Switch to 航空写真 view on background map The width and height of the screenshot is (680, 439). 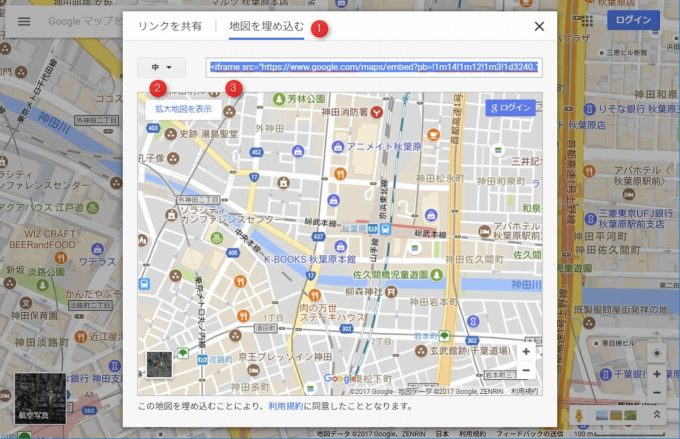tap(40, 398)
